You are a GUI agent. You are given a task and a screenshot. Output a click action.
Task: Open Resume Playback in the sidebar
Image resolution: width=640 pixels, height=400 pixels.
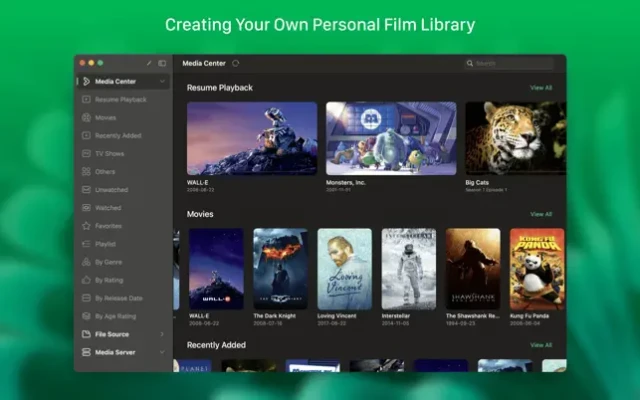(120, 99)
